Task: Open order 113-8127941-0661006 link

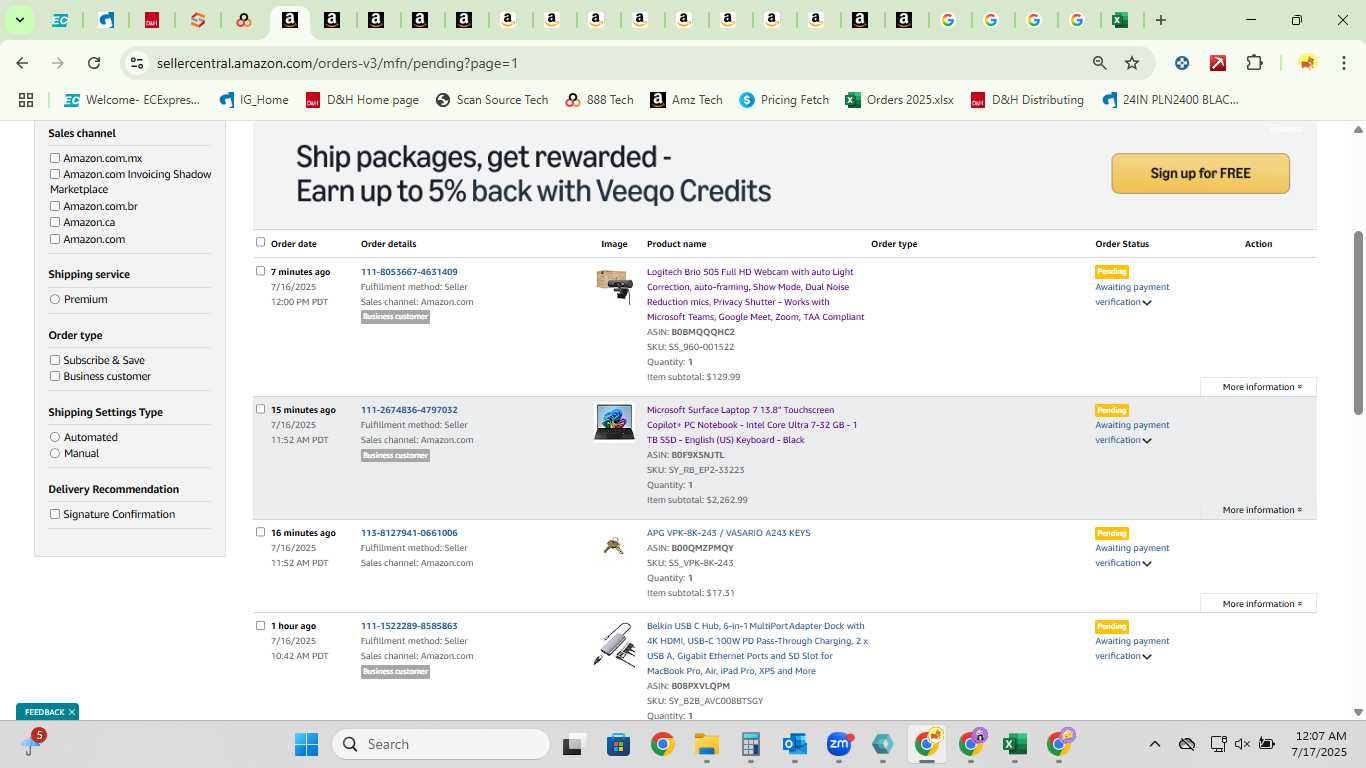Action: 409,533
